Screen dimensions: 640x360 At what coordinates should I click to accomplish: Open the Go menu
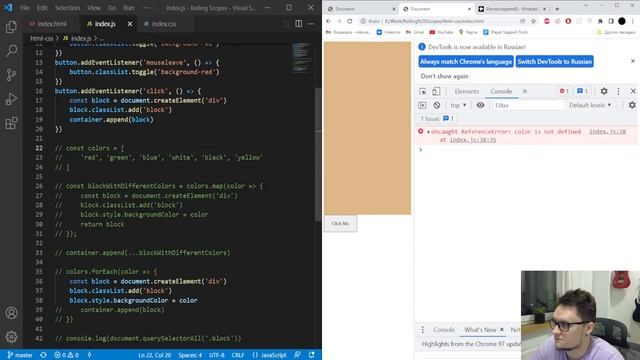pyautogui.click(x=112, y=8)
